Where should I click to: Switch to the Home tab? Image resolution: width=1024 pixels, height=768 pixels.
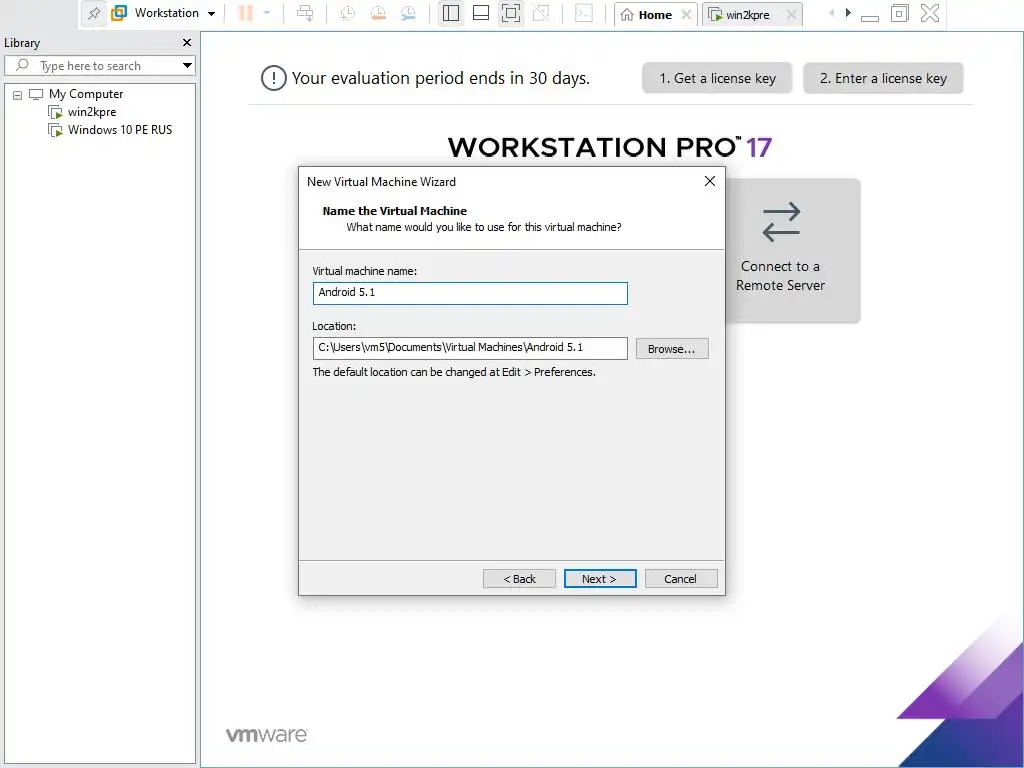tap(654, 15)
